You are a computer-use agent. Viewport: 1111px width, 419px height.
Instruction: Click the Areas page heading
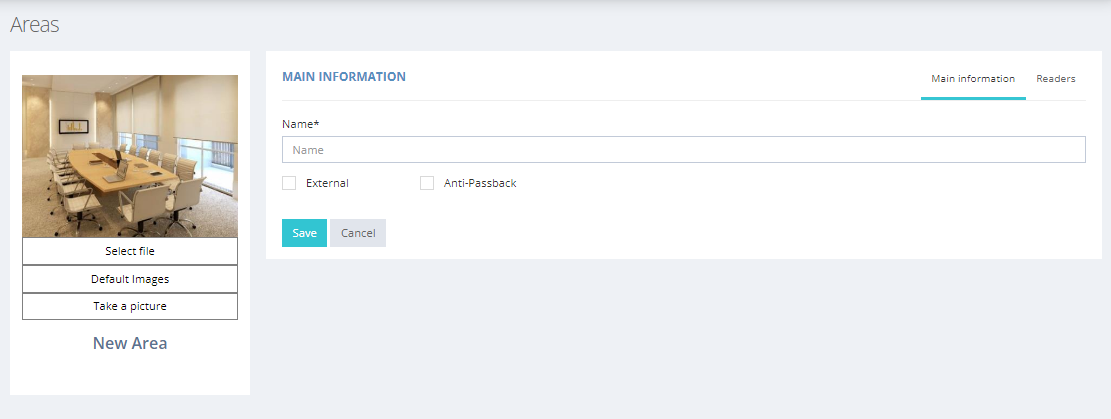click(x=35, y=25)
